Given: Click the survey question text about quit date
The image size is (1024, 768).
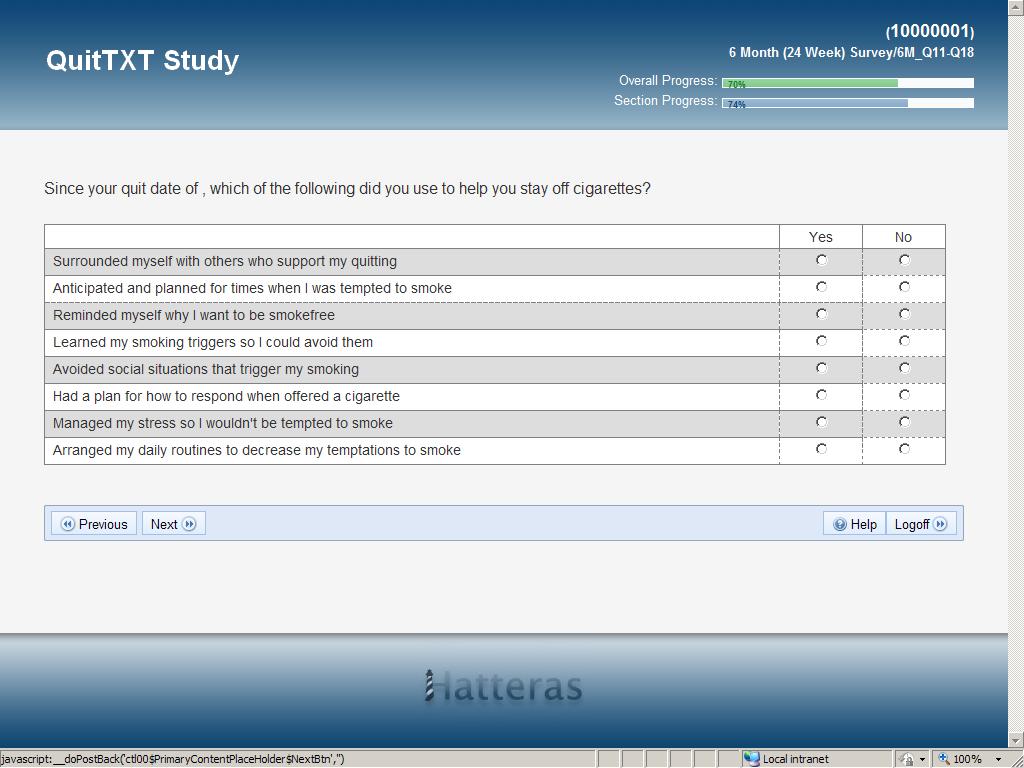Looking at the screenshot, I should pos(347,189).
